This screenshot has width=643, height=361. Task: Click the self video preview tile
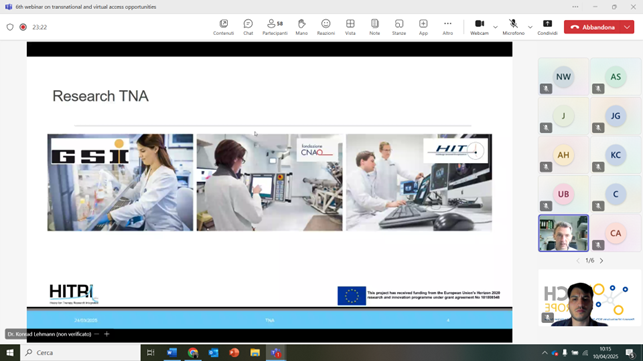coord(590,298)
